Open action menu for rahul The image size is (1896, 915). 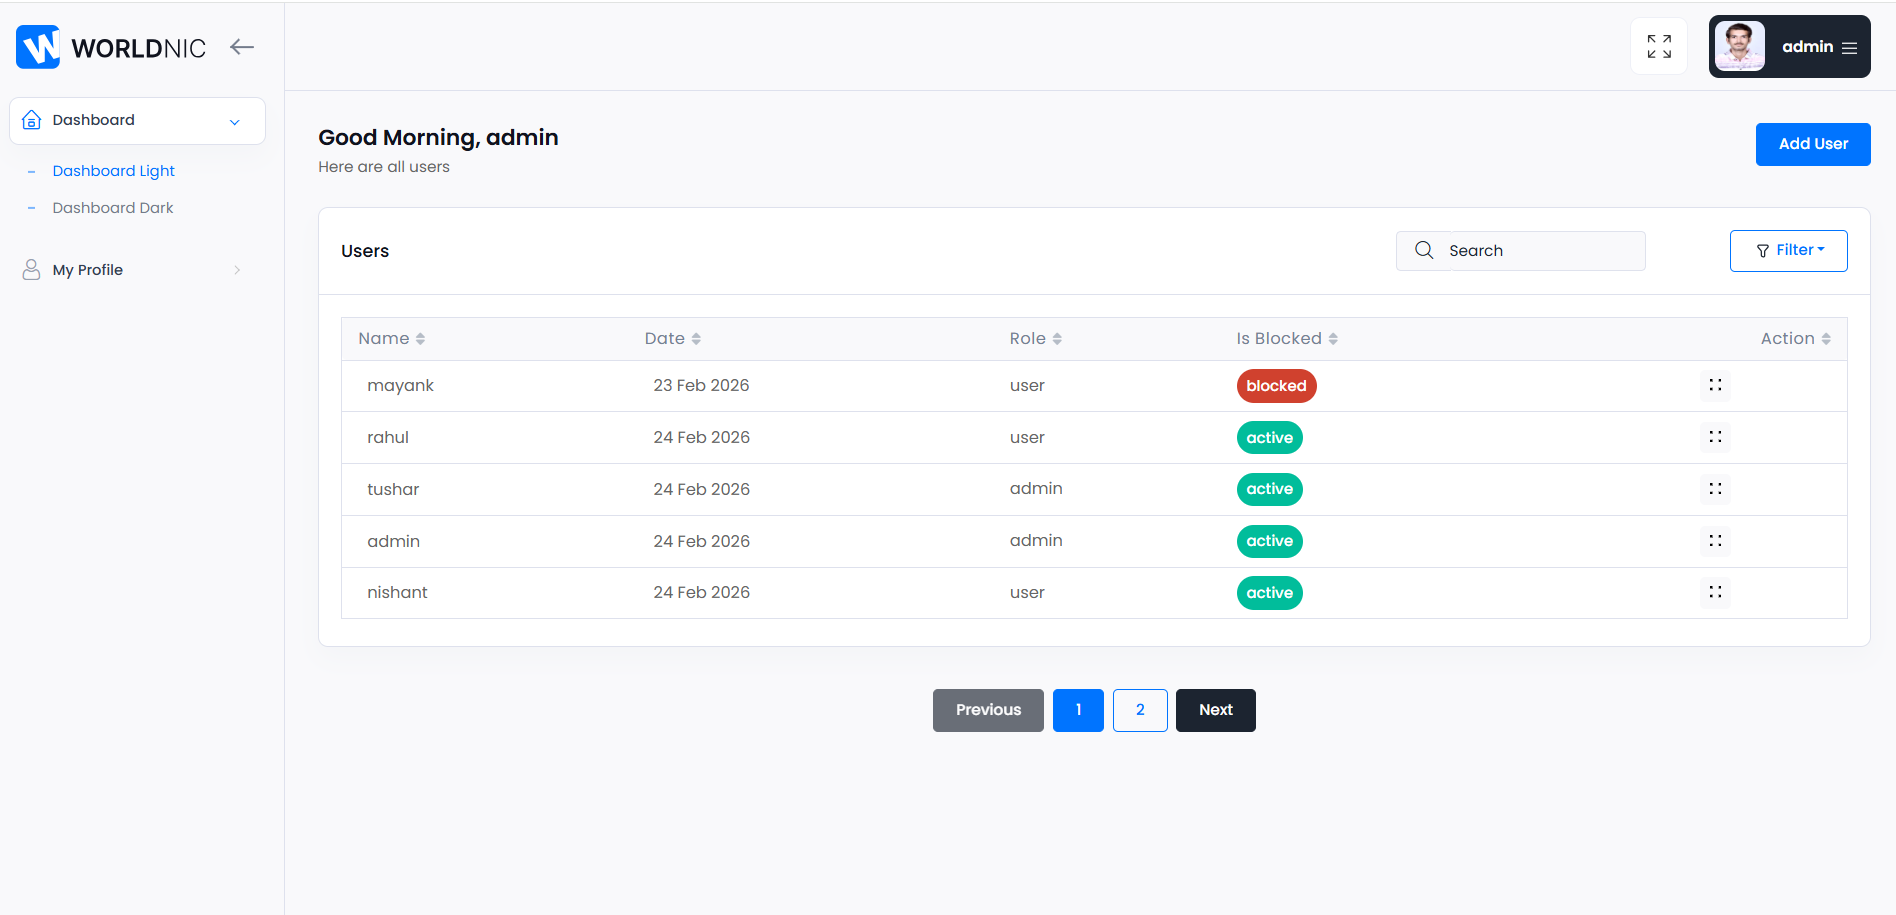click(1715, 437)
